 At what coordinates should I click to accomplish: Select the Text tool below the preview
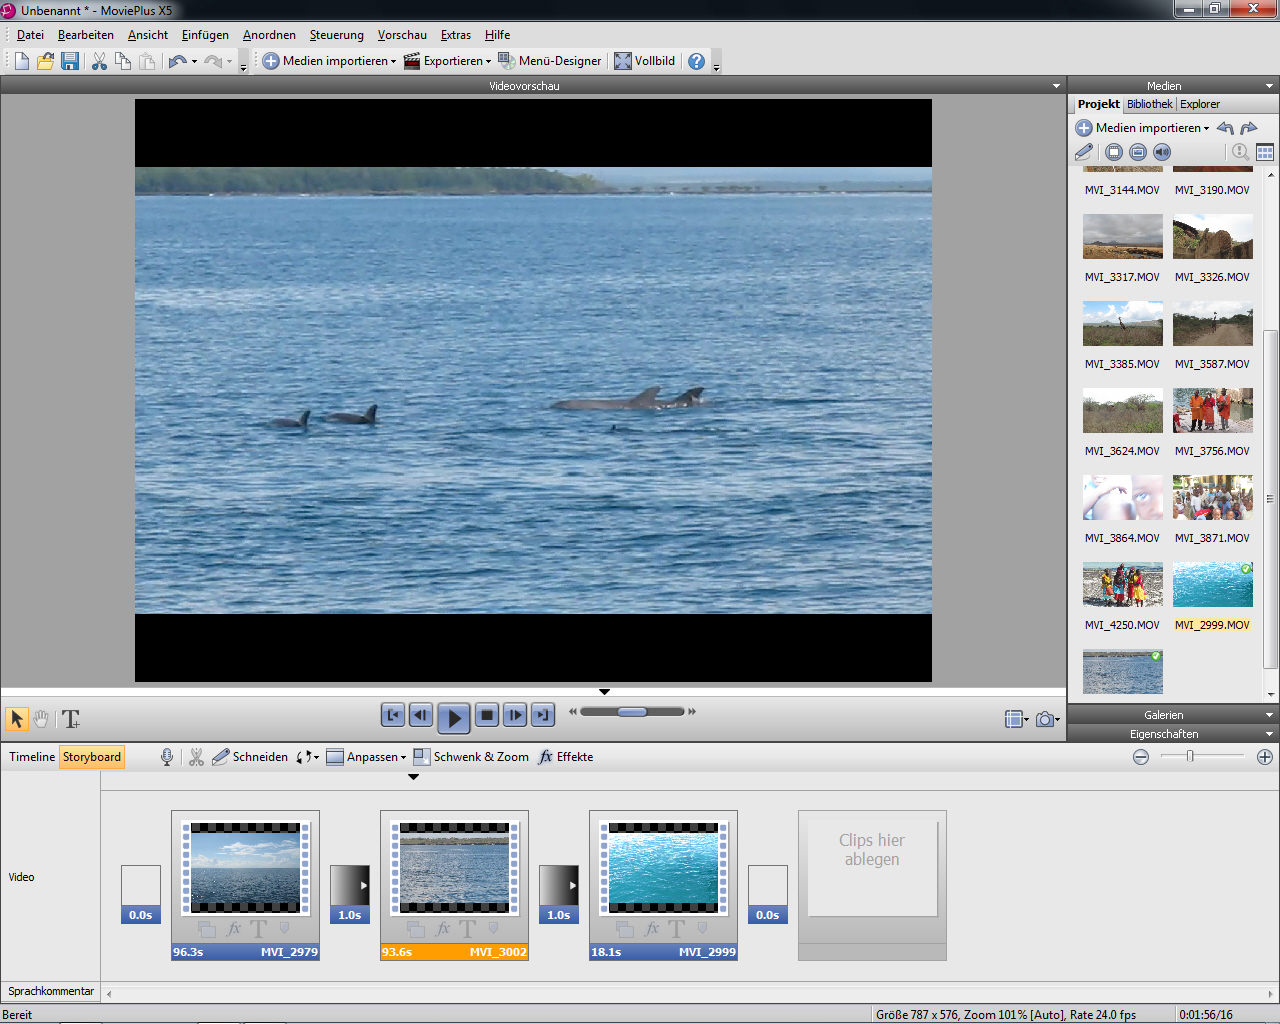tap(71, 719)
